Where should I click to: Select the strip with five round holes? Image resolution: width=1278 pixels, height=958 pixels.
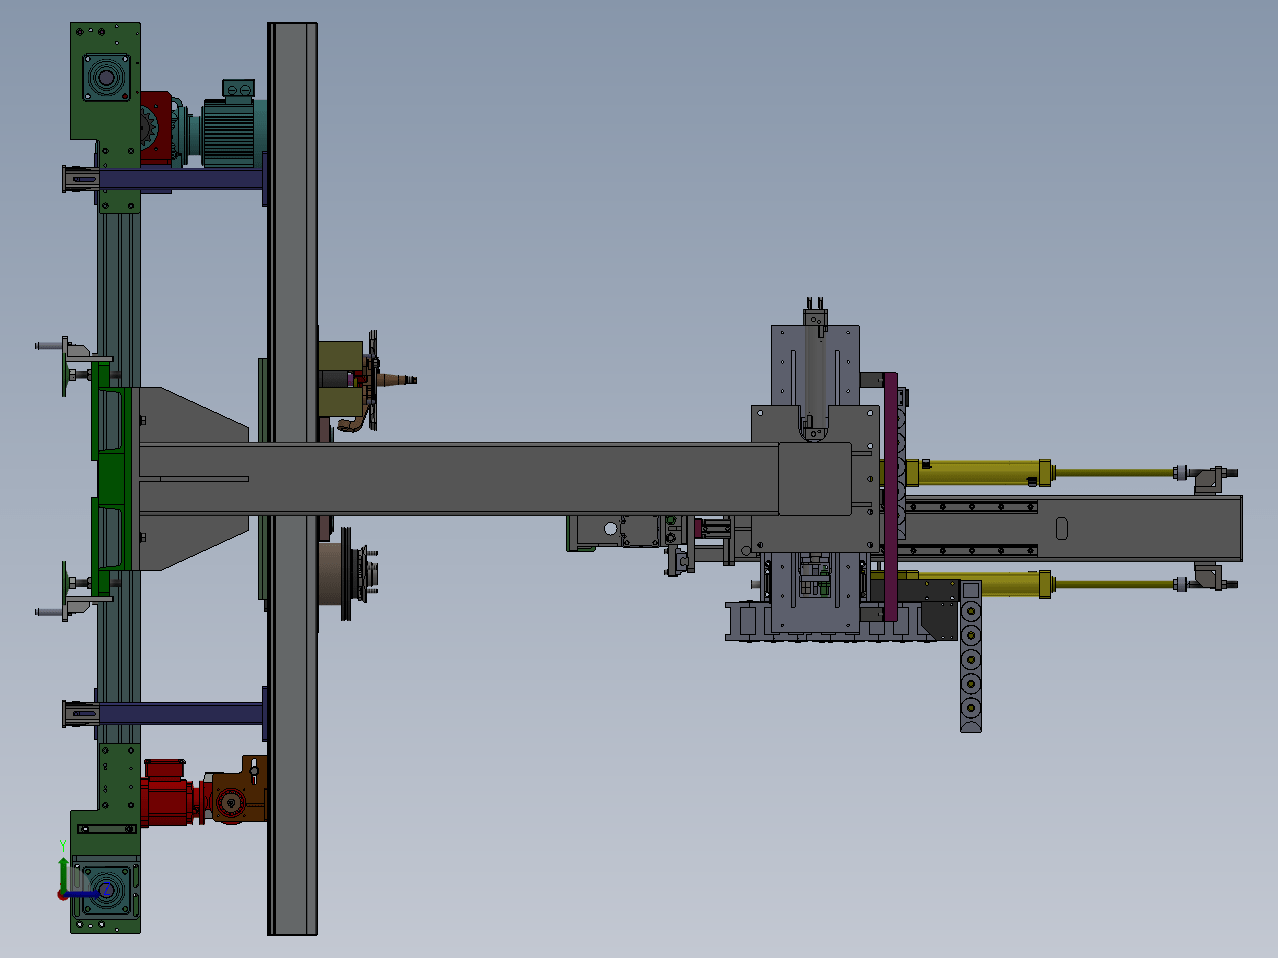(970, 657)
